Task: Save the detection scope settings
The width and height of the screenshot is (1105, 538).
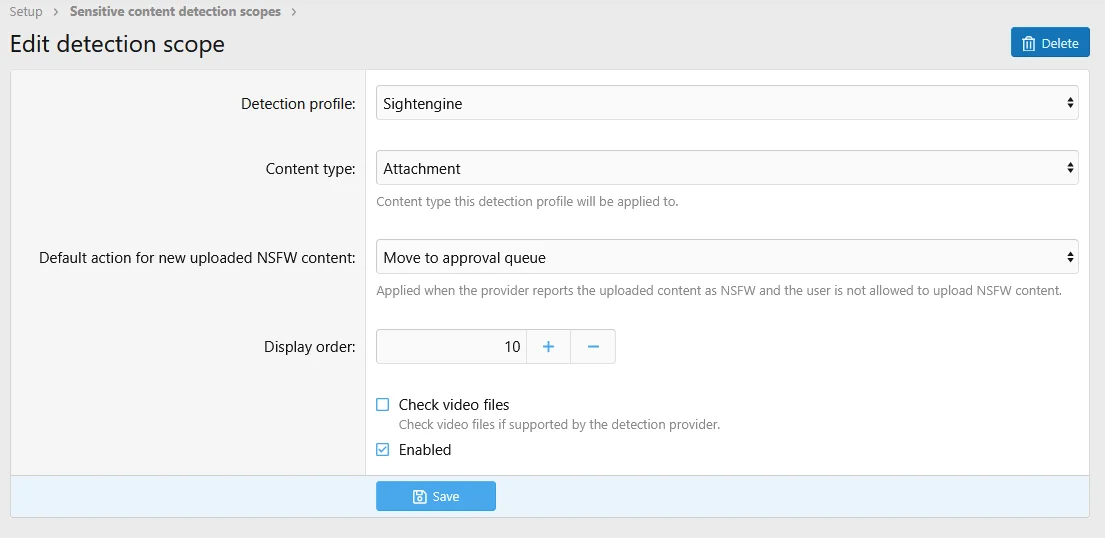Action: pos(436,496)
